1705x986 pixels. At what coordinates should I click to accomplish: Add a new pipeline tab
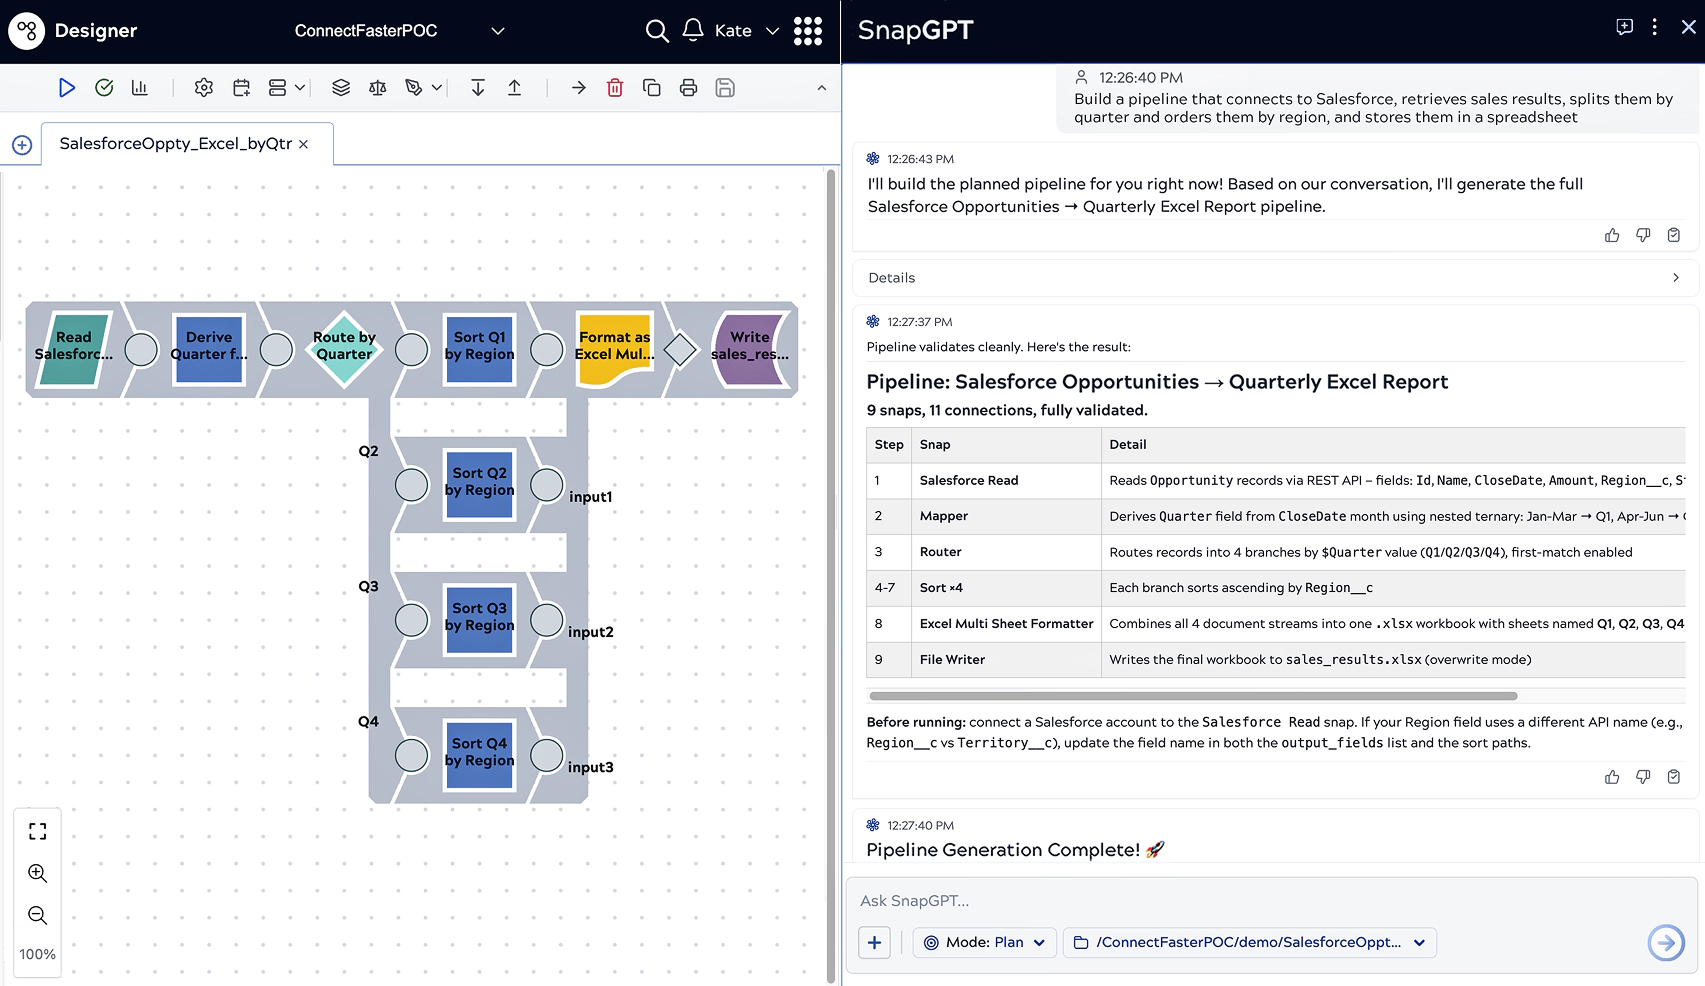[22, 145]
